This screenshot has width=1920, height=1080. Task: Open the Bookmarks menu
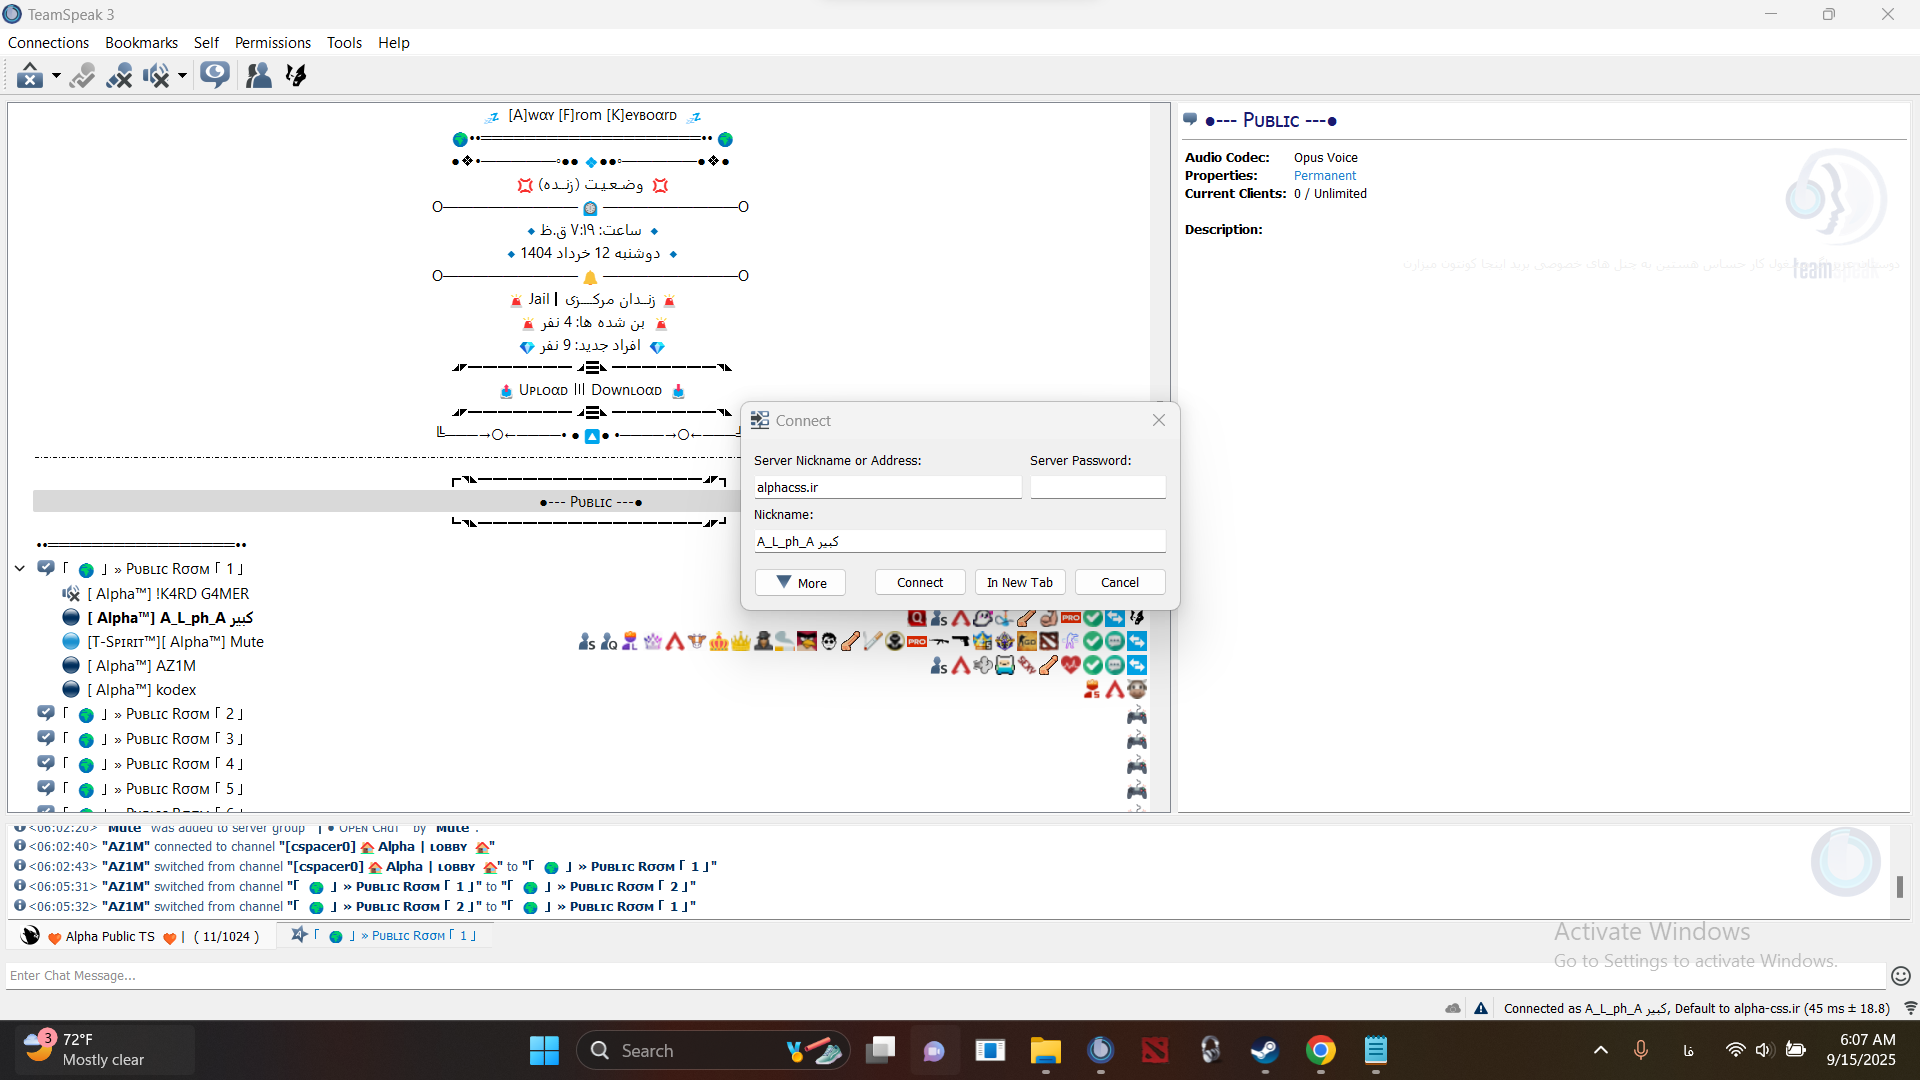coord(141,43)
